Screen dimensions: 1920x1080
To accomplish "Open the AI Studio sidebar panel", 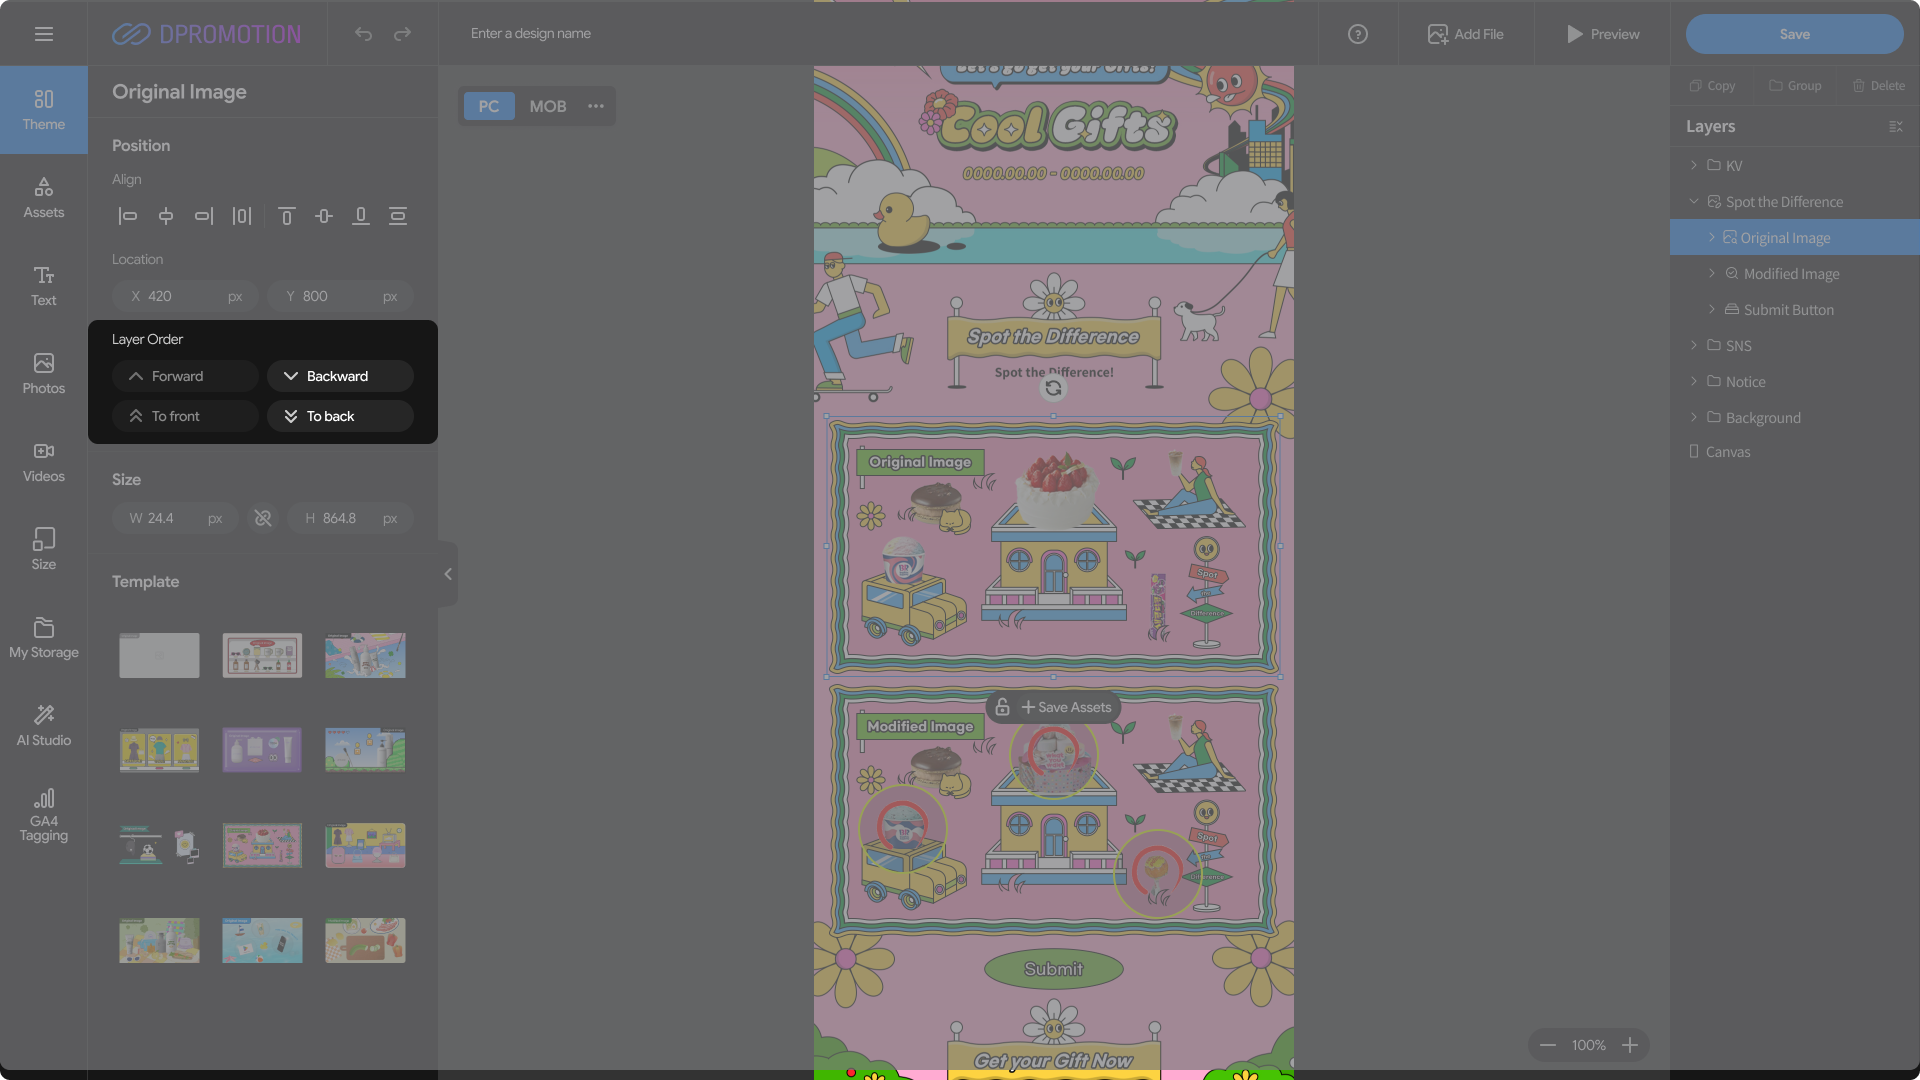I will click(43, 725).
